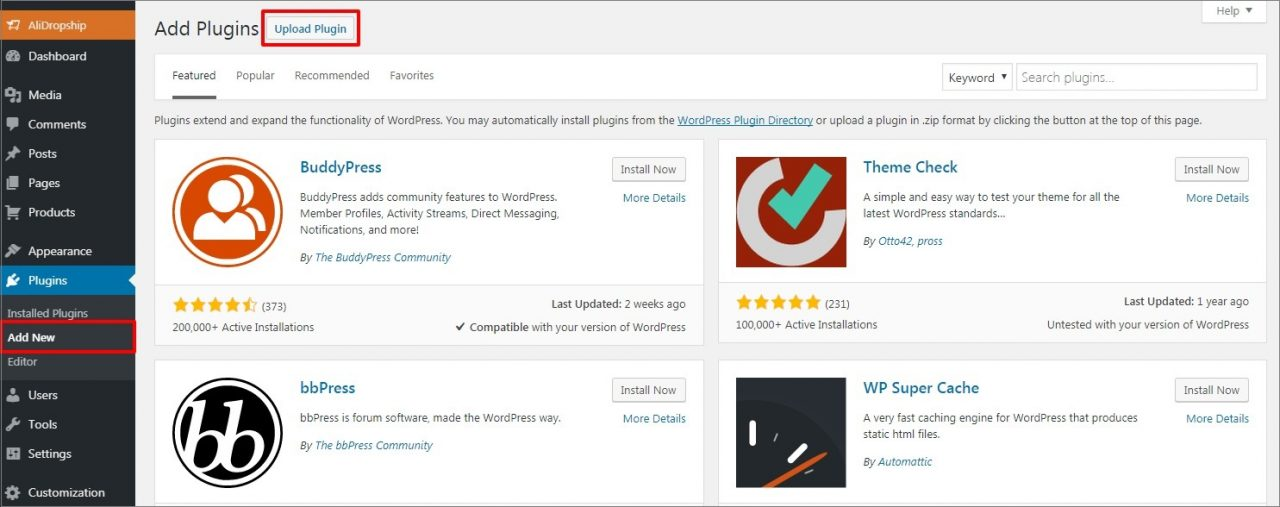
Task: Switch to the Favorites tab
Action: pyautogui.click(x=412, y=76)
